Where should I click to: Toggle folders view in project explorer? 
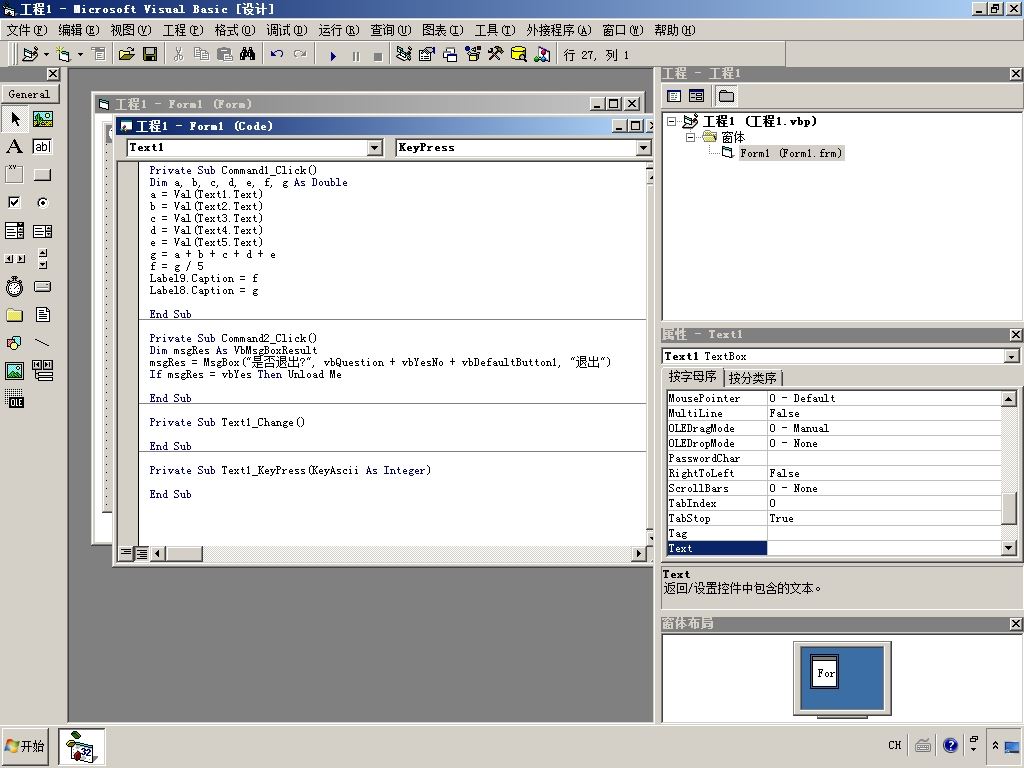[x=726, y=96]
